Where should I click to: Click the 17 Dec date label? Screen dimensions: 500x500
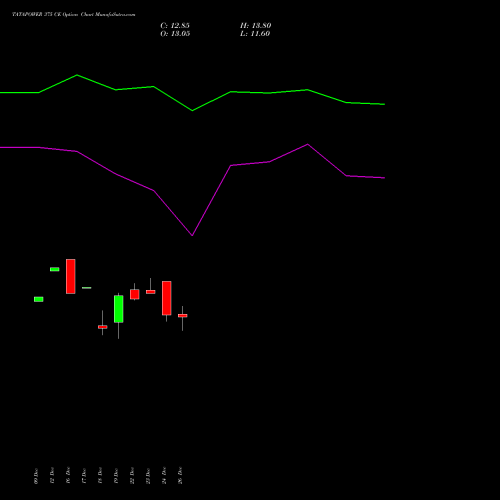coord(84,476)
